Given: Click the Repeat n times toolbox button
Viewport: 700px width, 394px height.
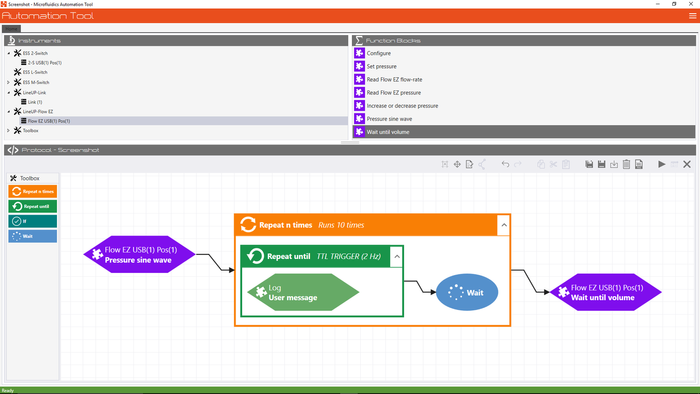Looking at the screenshot, I should coord(33,191).
